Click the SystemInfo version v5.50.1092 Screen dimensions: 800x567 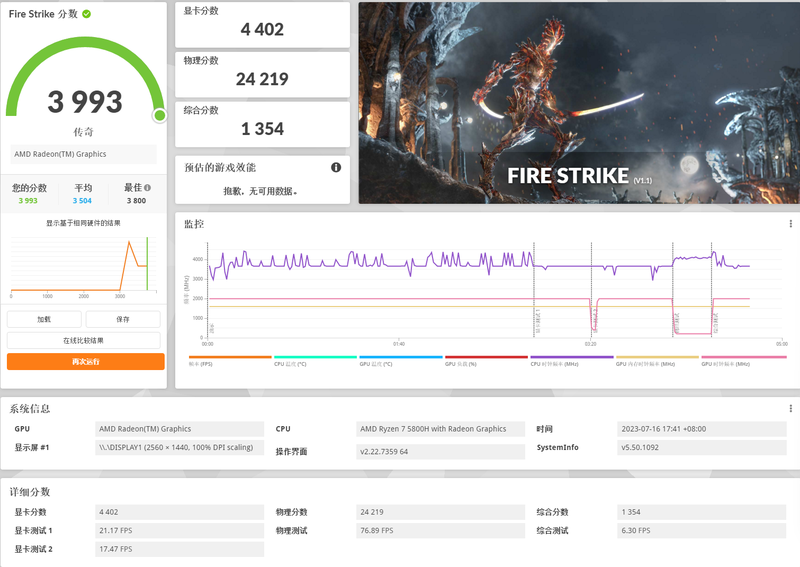coord(702,448)
